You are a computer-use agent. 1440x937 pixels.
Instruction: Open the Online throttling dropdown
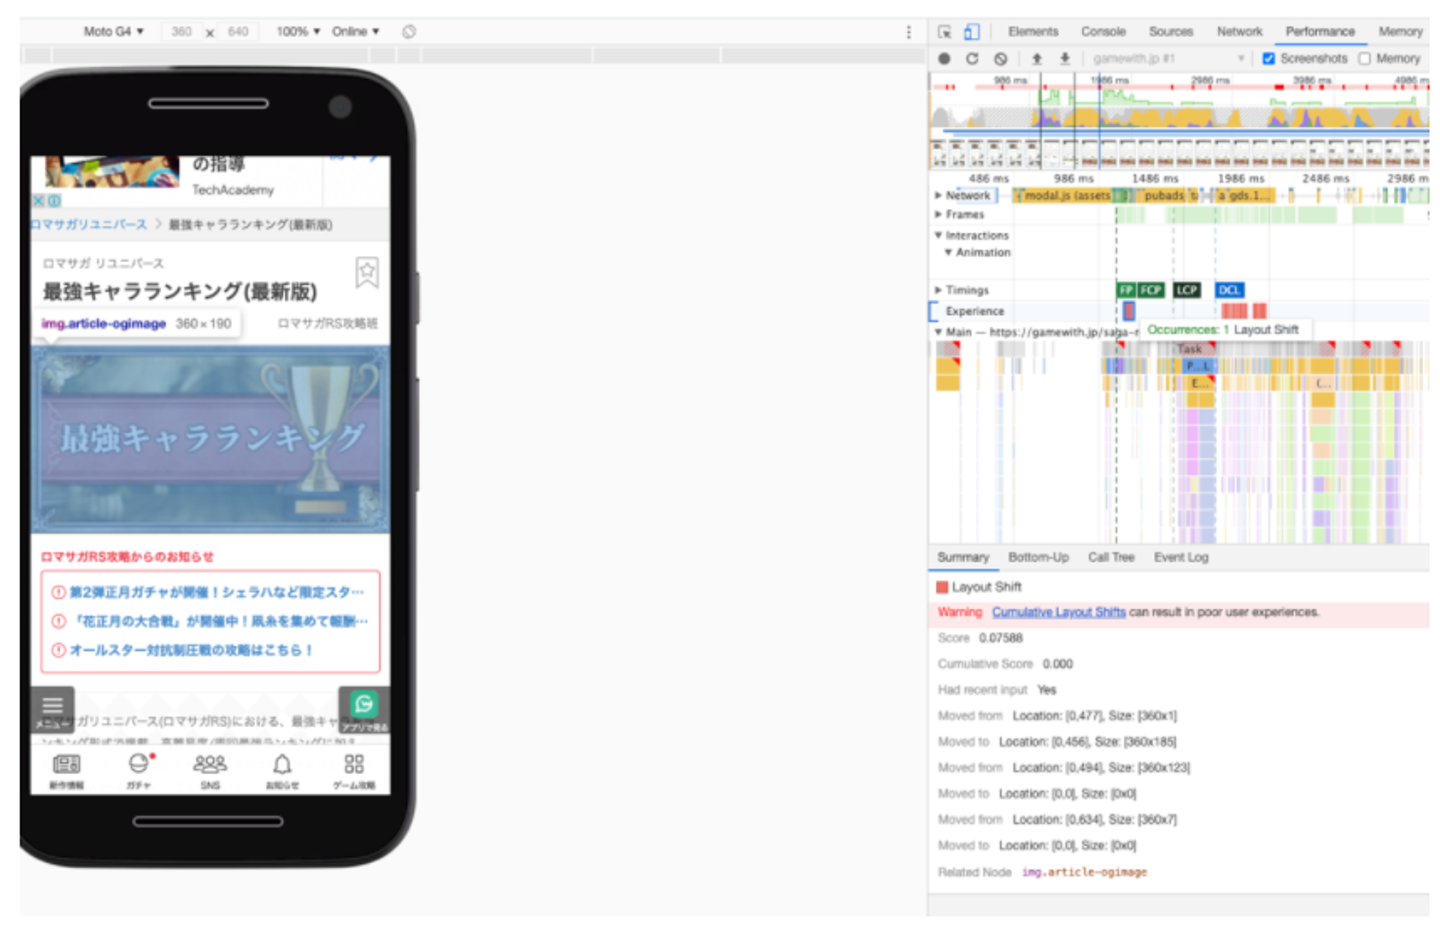click(x=356, y=32)
